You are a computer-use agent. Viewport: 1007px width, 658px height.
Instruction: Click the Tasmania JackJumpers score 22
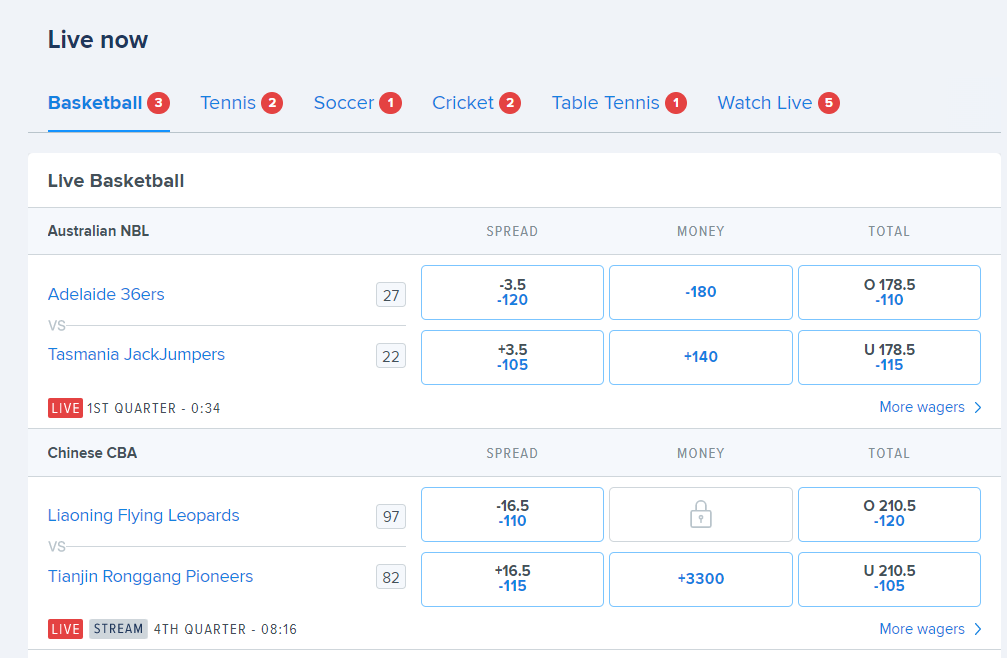391,356
